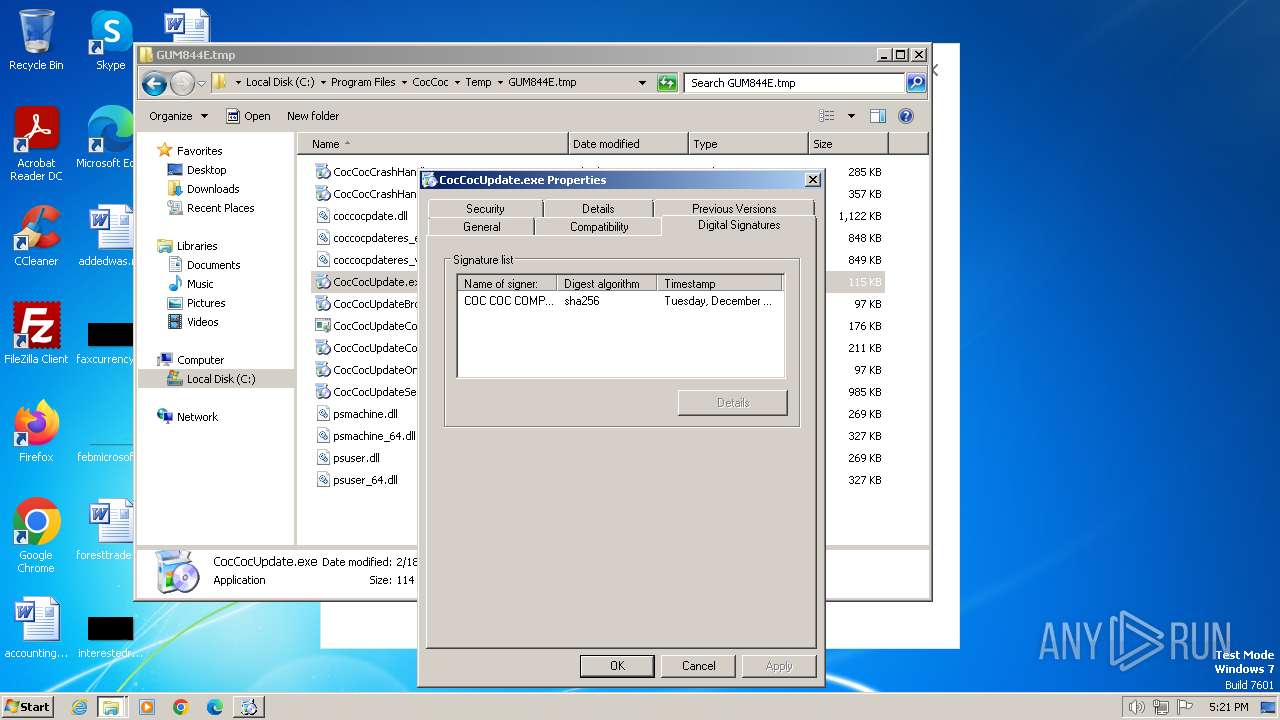Open Windows Media Player taskbar icon
The image size is (1280, 720).
coord(147,707)
